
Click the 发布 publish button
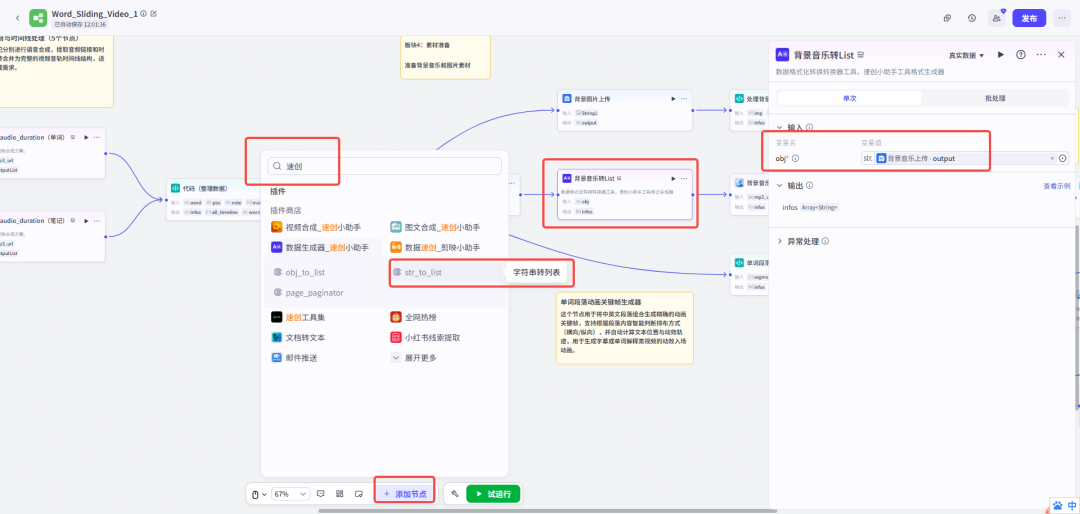click(x=1029, y=18)
